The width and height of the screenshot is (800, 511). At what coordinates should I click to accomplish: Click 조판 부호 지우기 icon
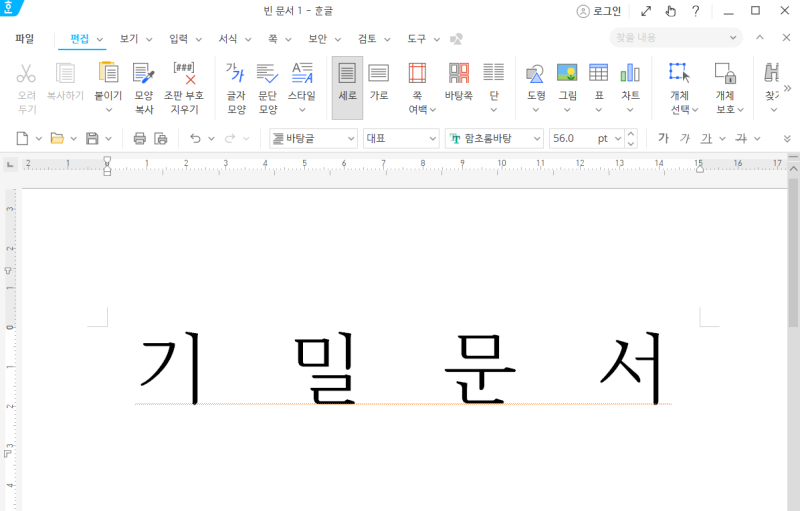pyautogui.click(x=184, y=73)
